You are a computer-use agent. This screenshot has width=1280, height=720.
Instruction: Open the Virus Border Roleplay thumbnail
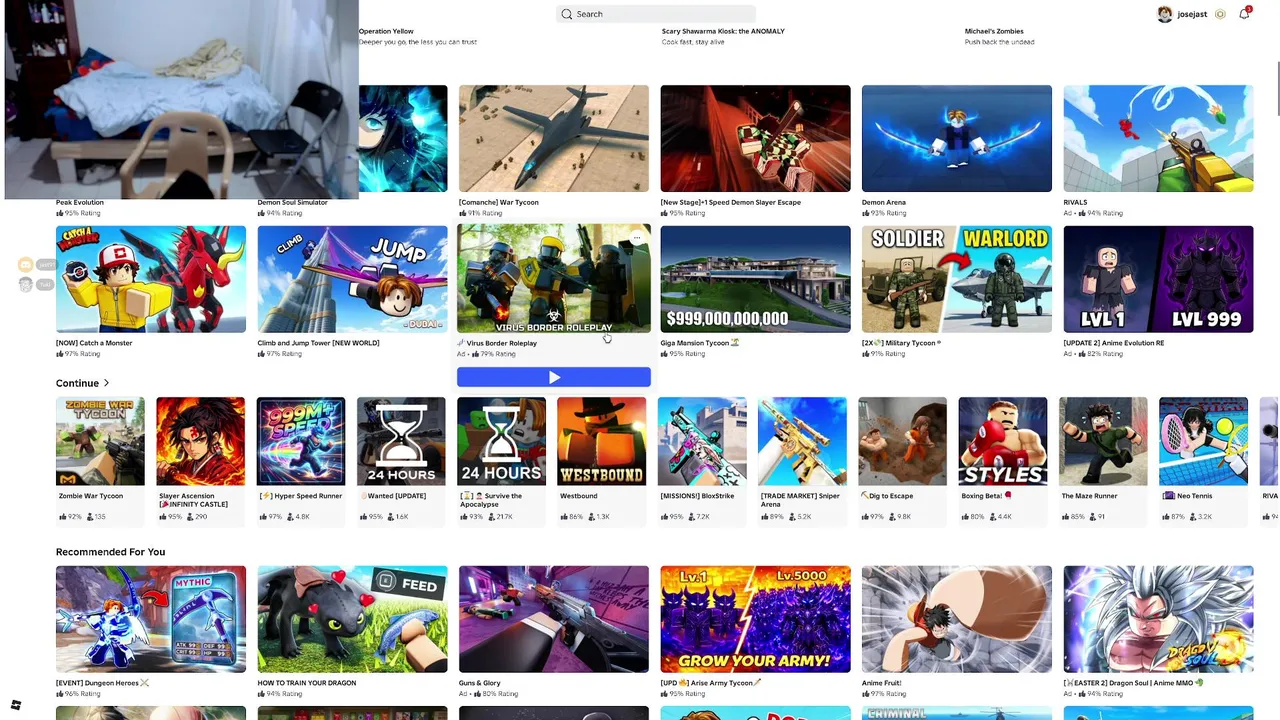[x=554, y=279]
